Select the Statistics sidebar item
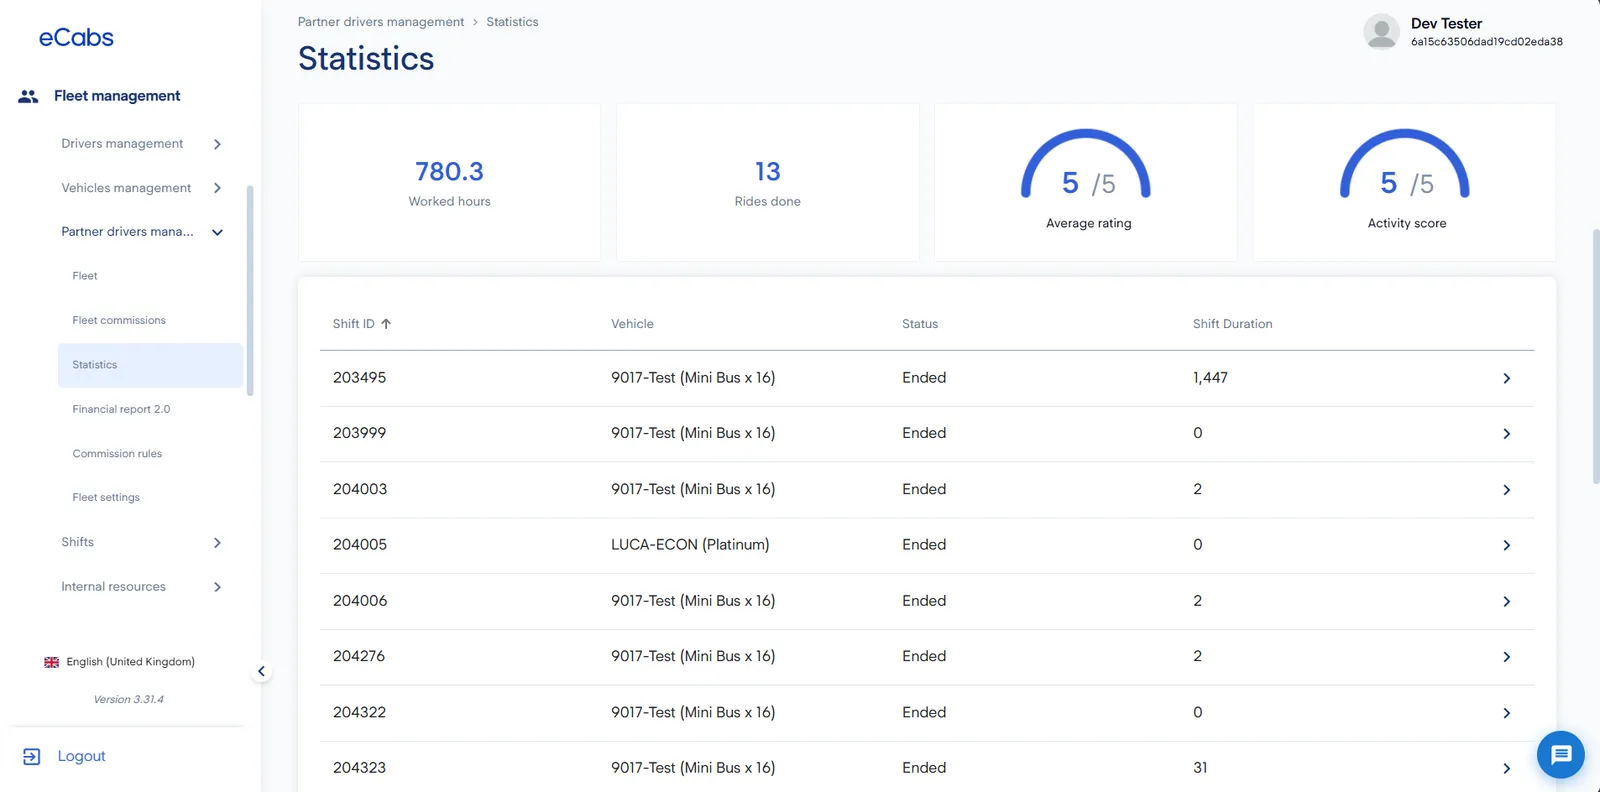 (150, 365)
